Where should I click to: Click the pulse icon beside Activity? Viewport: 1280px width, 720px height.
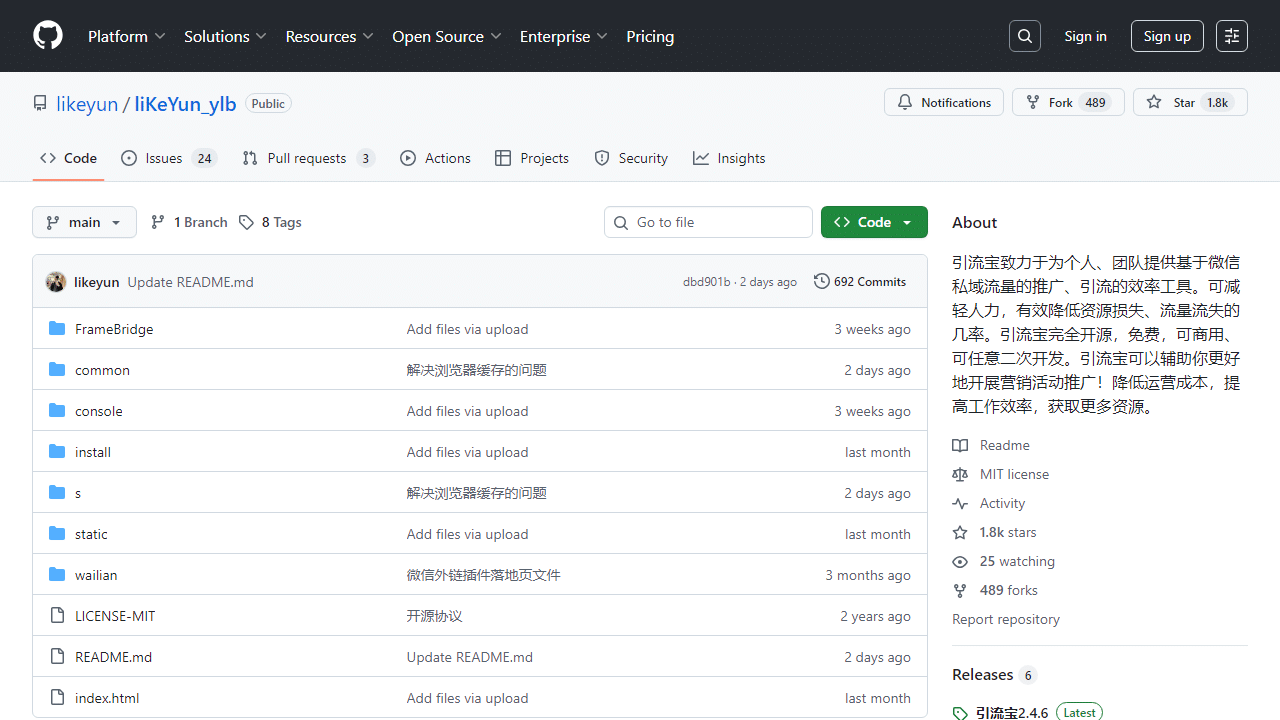pos(960,503)
